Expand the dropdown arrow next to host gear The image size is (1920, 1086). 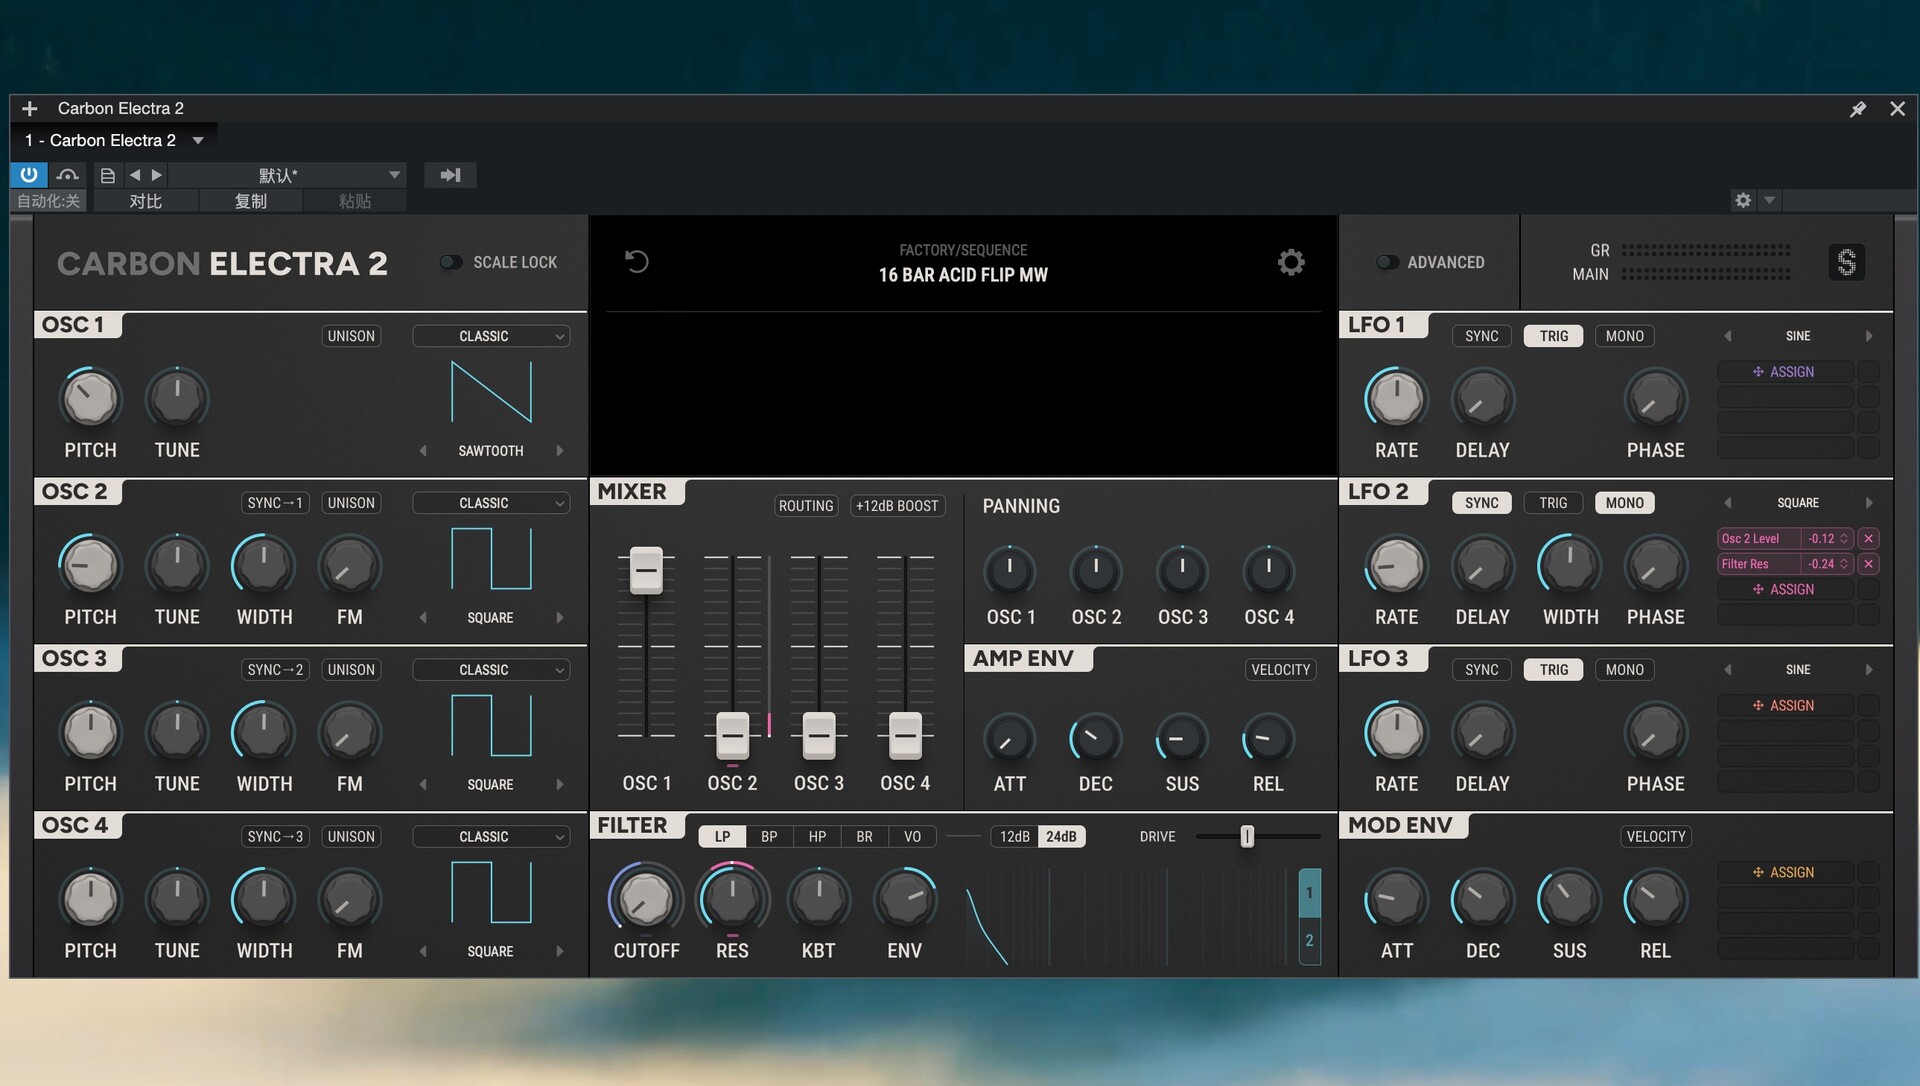click(x=1769, y=200)
